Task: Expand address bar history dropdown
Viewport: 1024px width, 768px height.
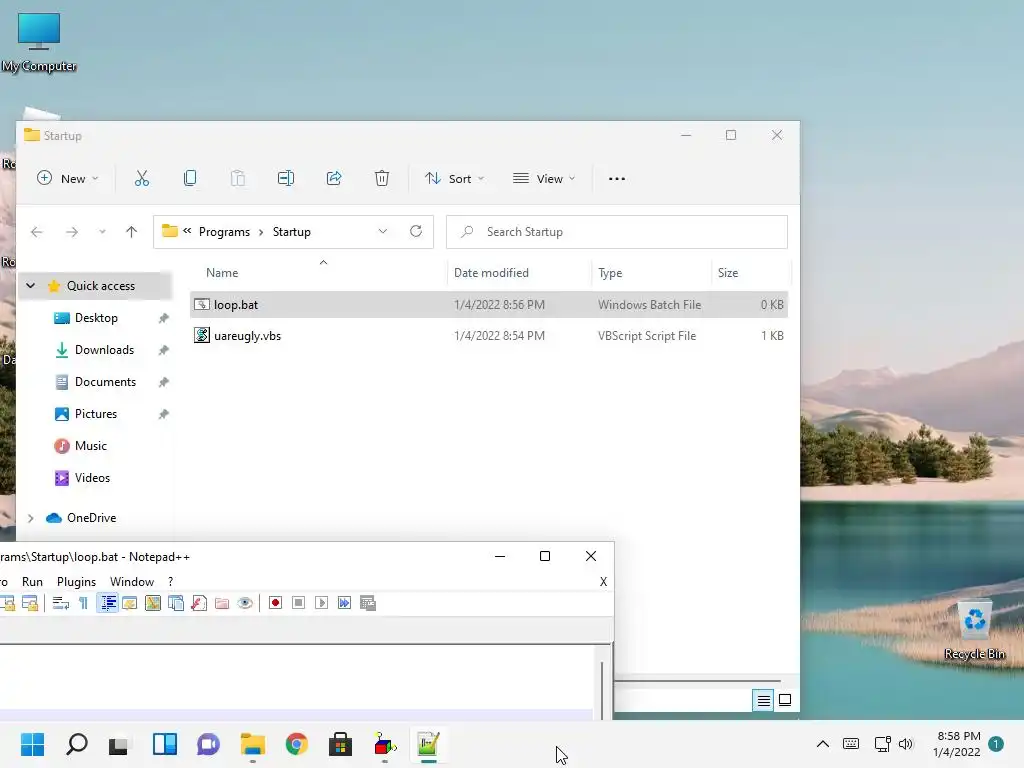Action: tap(383, 232)
